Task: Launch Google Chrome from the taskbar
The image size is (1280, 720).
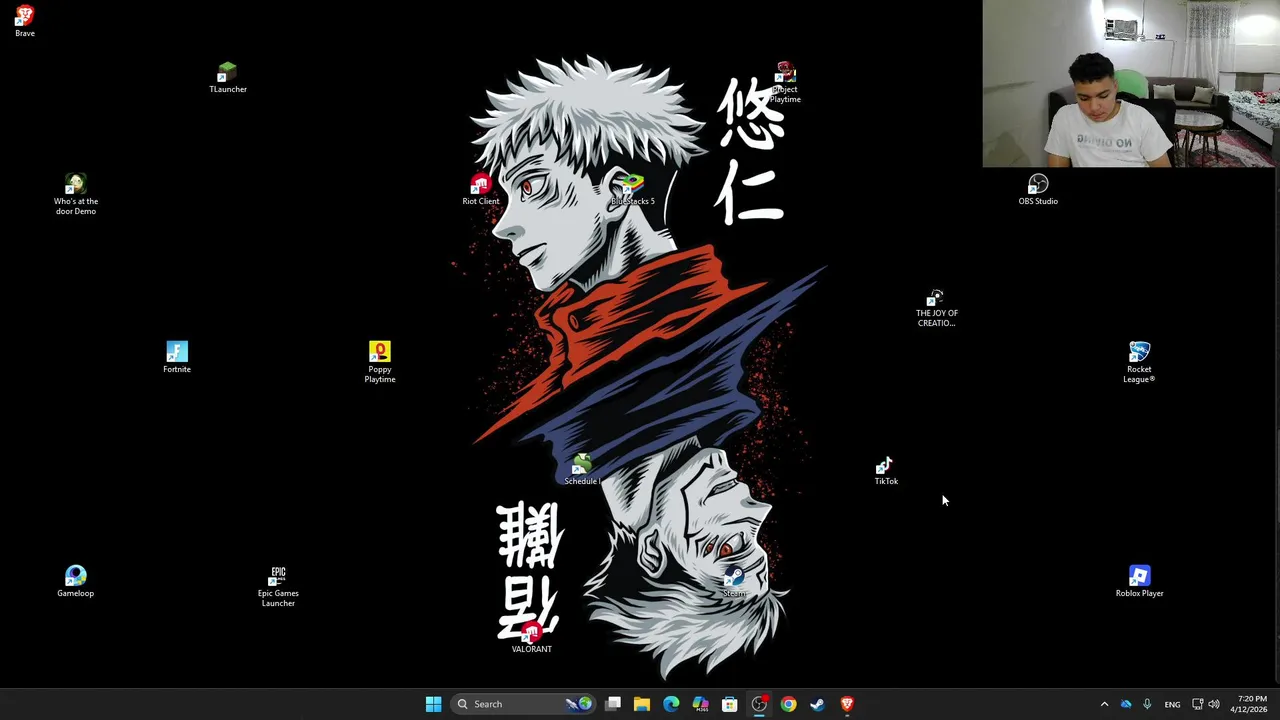Action: point(788,704)
